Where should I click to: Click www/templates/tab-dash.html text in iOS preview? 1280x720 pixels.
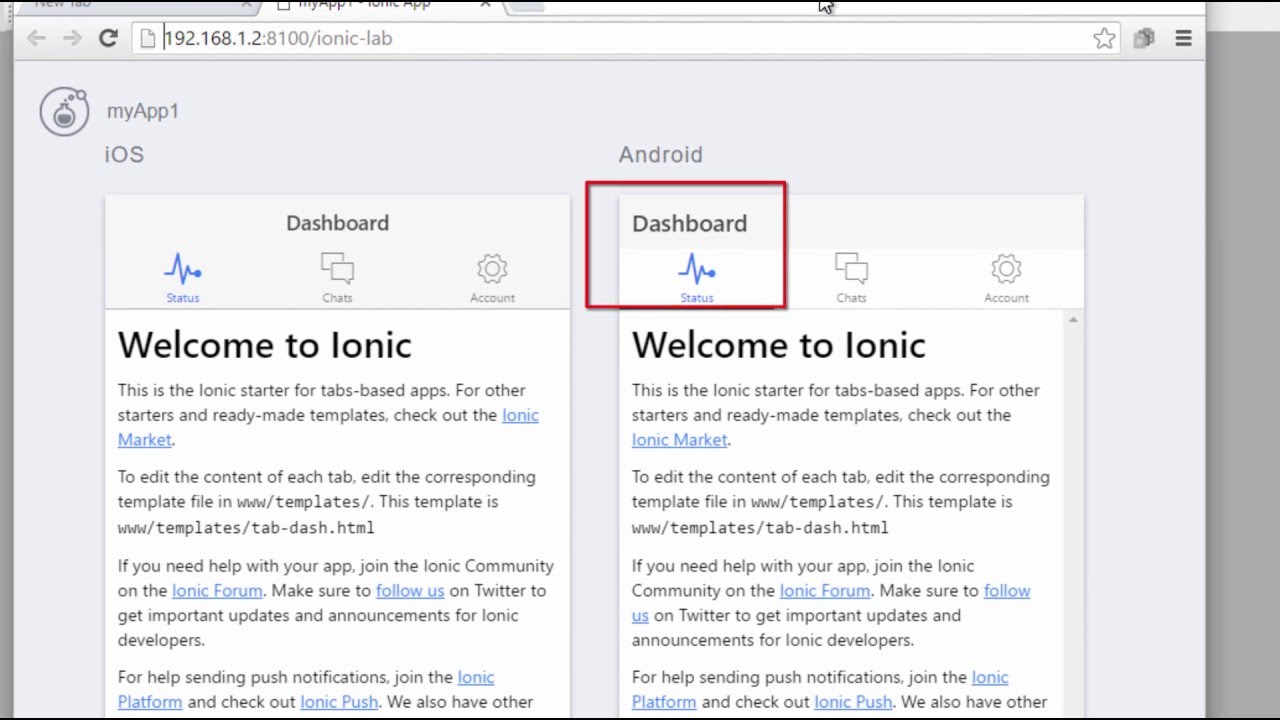(x=246, y=527)
